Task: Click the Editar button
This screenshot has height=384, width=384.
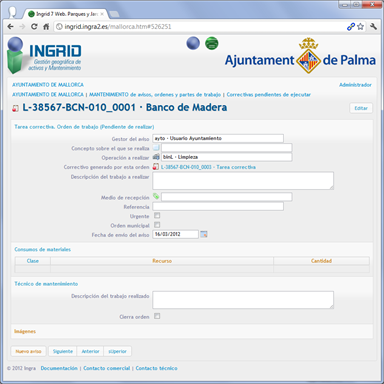Action: (361, 108)
